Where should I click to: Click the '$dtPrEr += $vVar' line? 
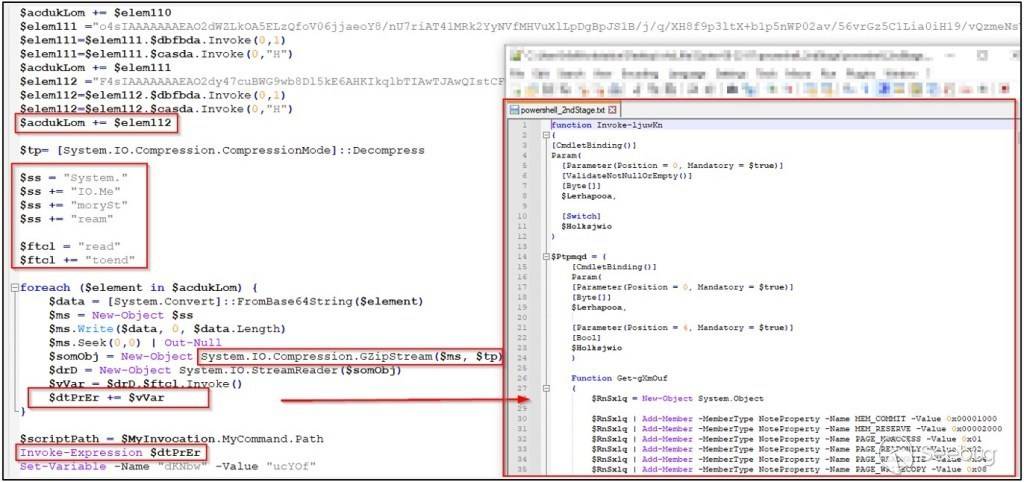click(x=106, y=397)
